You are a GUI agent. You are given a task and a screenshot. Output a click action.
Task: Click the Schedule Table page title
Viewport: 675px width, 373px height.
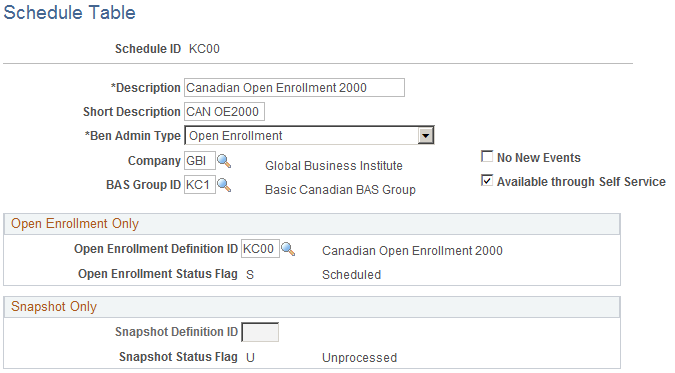[69, 12]
